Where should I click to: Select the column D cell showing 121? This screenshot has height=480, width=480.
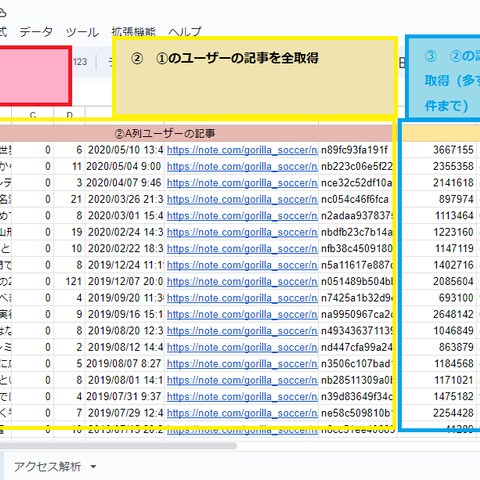click(69, 281)
